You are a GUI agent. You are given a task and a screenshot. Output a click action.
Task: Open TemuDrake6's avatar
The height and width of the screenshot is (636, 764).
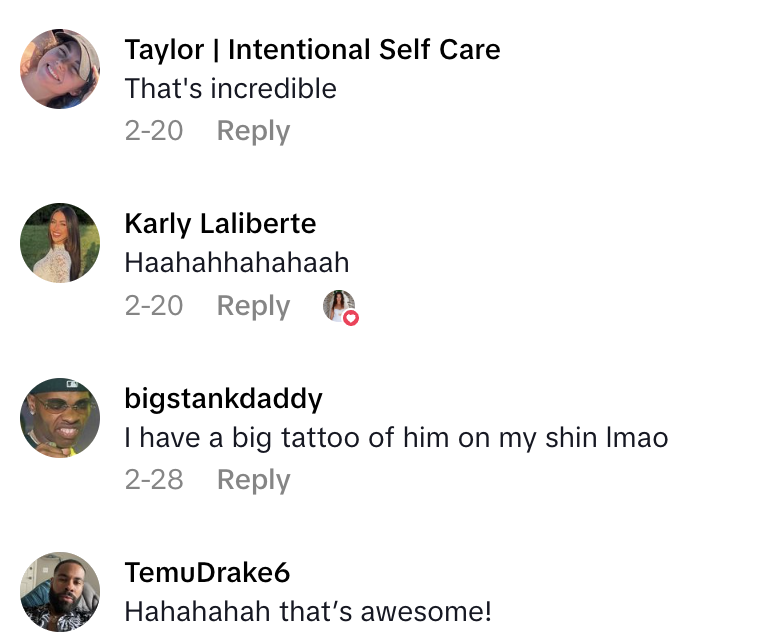coord(60,592)
